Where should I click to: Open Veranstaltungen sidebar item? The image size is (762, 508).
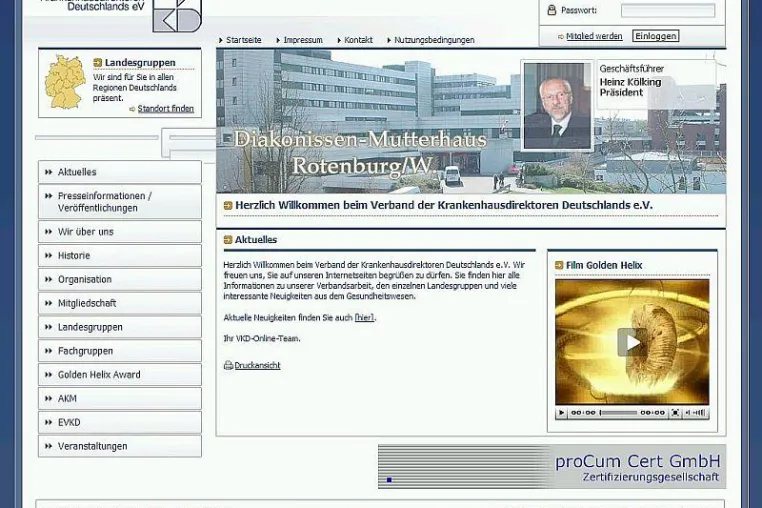click(120, 446)
